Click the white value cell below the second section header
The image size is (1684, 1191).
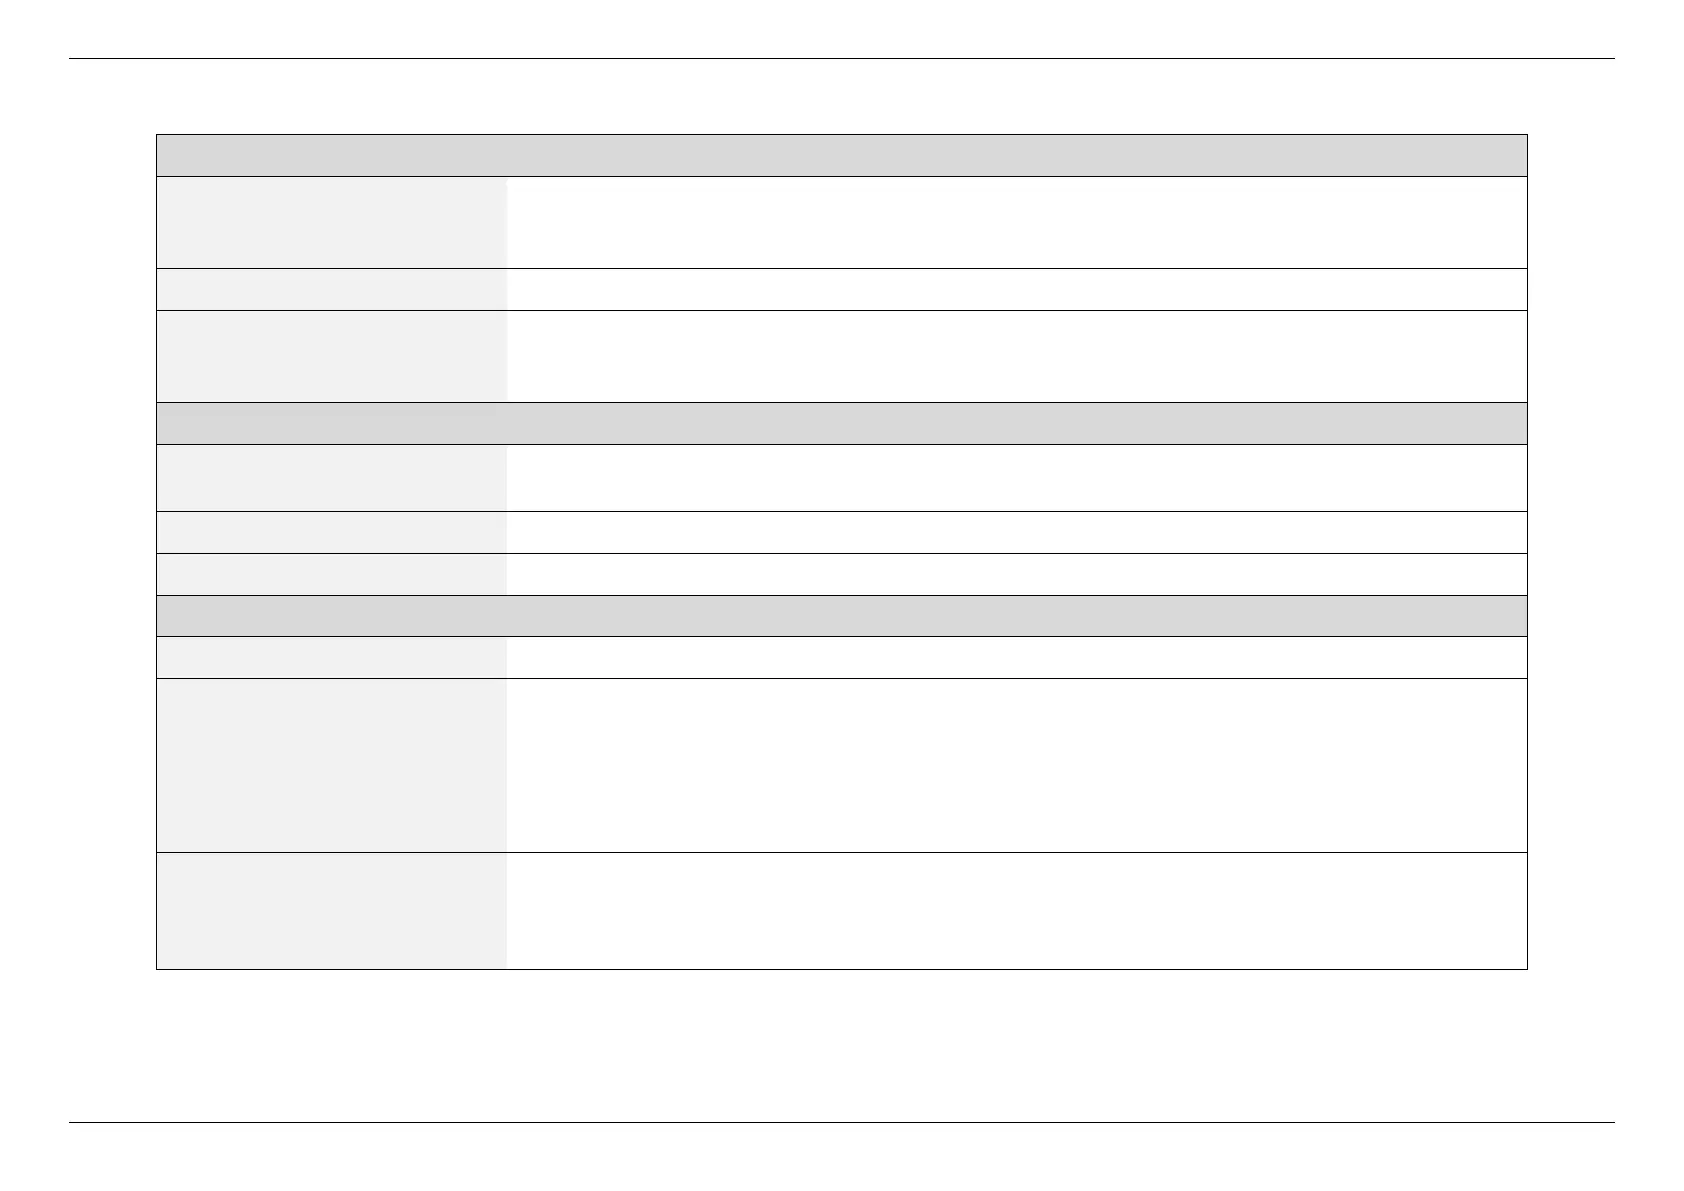1017,478
